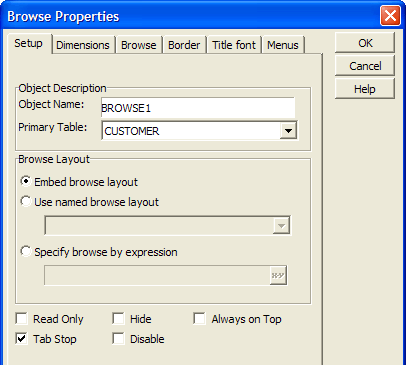Open the Dimensions tab
The width and height of the screenshot is (406, 365).
83,45
